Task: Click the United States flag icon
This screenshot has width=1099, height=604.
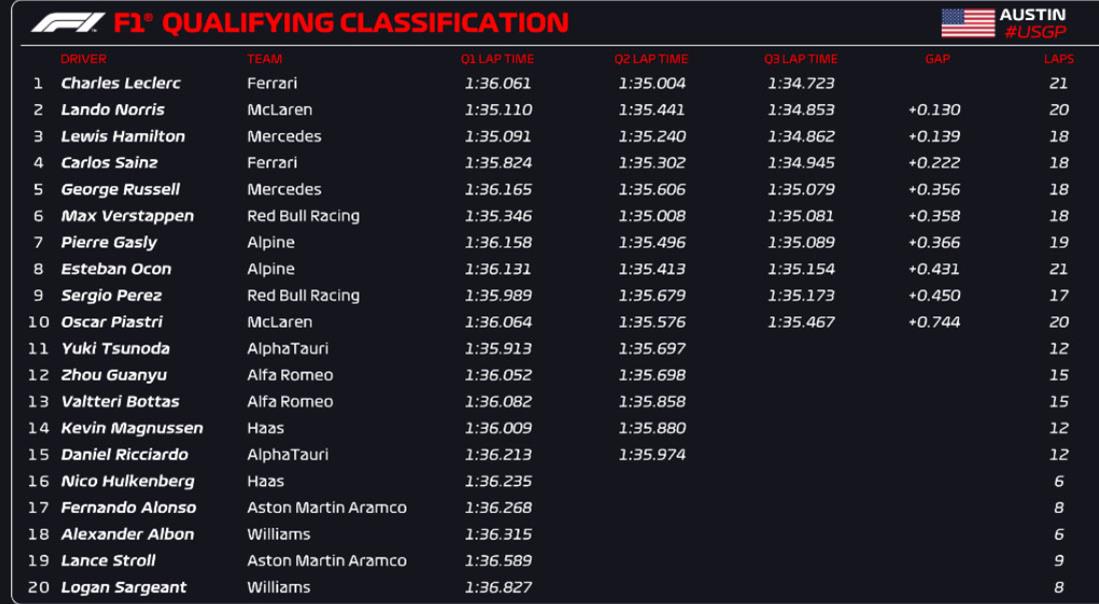Action: point(967,23)
